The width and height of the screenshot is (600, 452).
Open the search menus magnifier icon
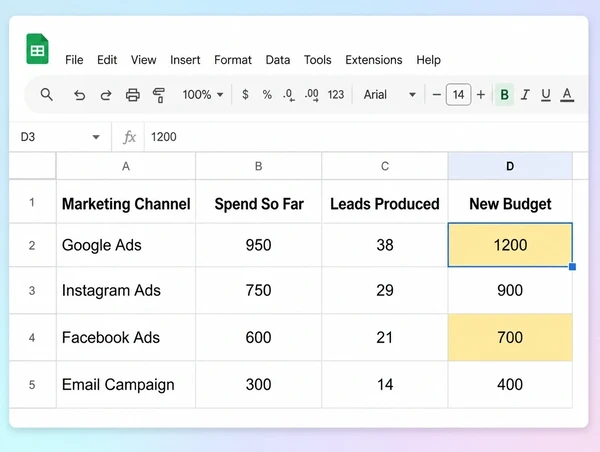point(47,95)
